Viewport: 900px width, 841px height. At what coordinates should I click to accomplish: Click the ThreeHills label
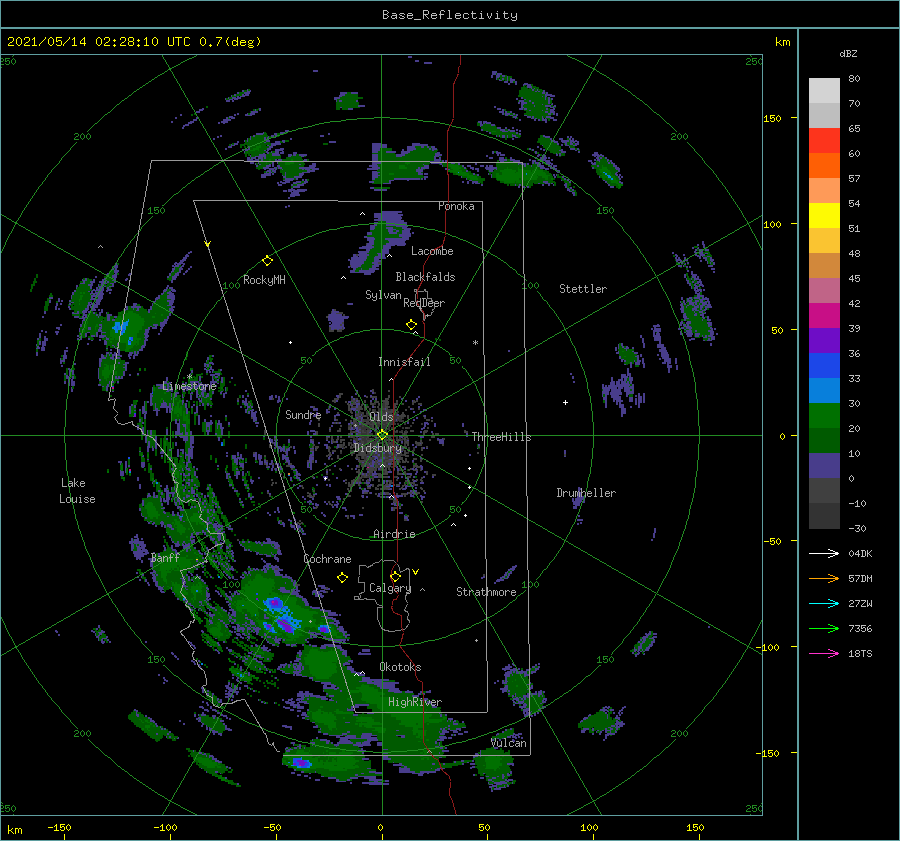point(502,437)
